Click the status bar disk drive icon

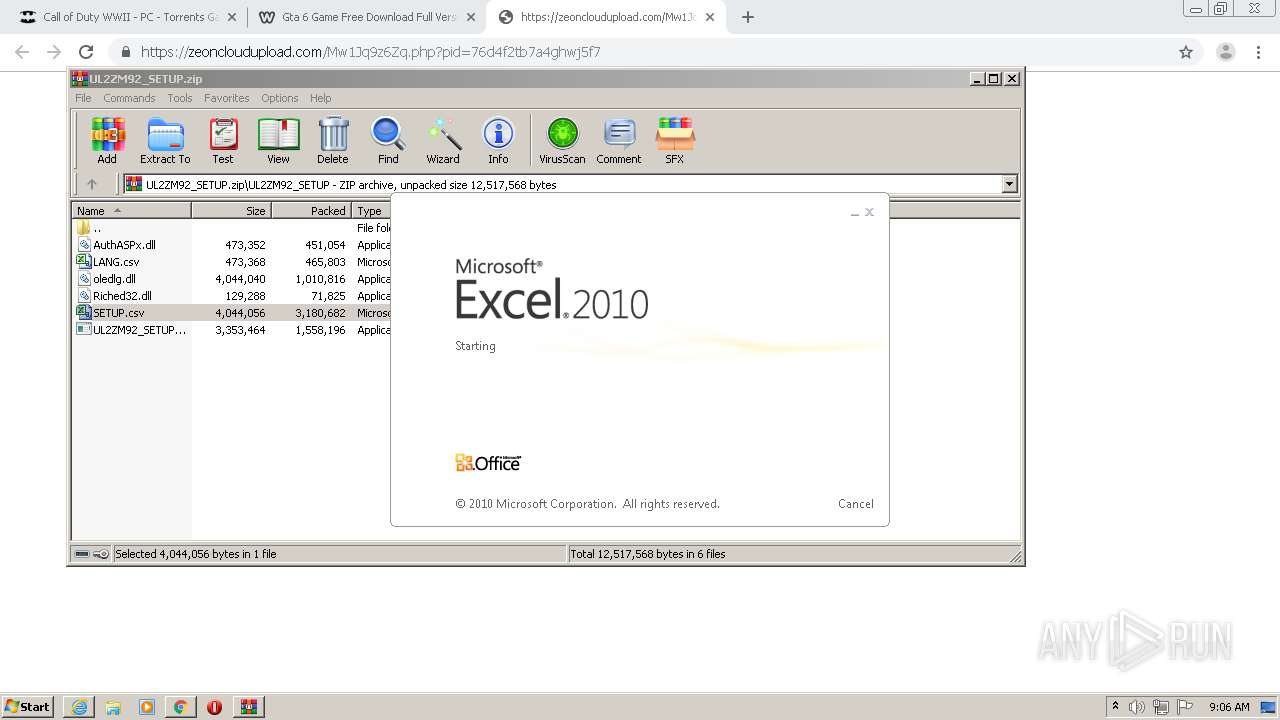tap(82, 554)
